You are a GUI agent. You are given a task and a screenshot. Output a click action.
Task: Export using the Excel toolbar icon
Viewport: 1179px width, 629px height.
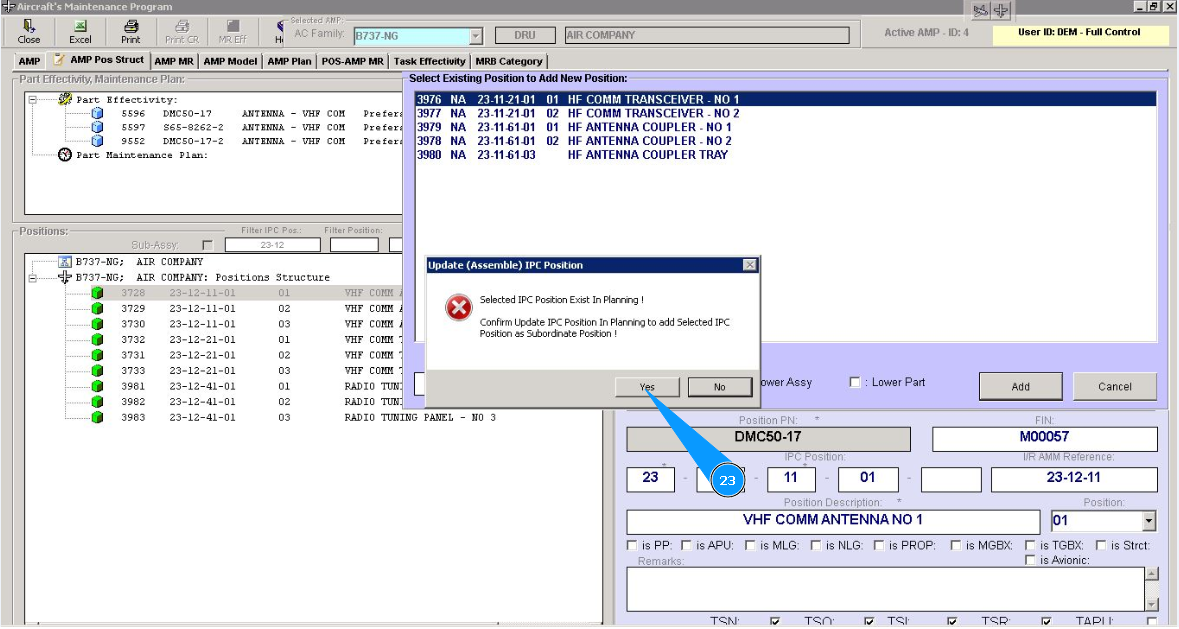click(80, 31)
